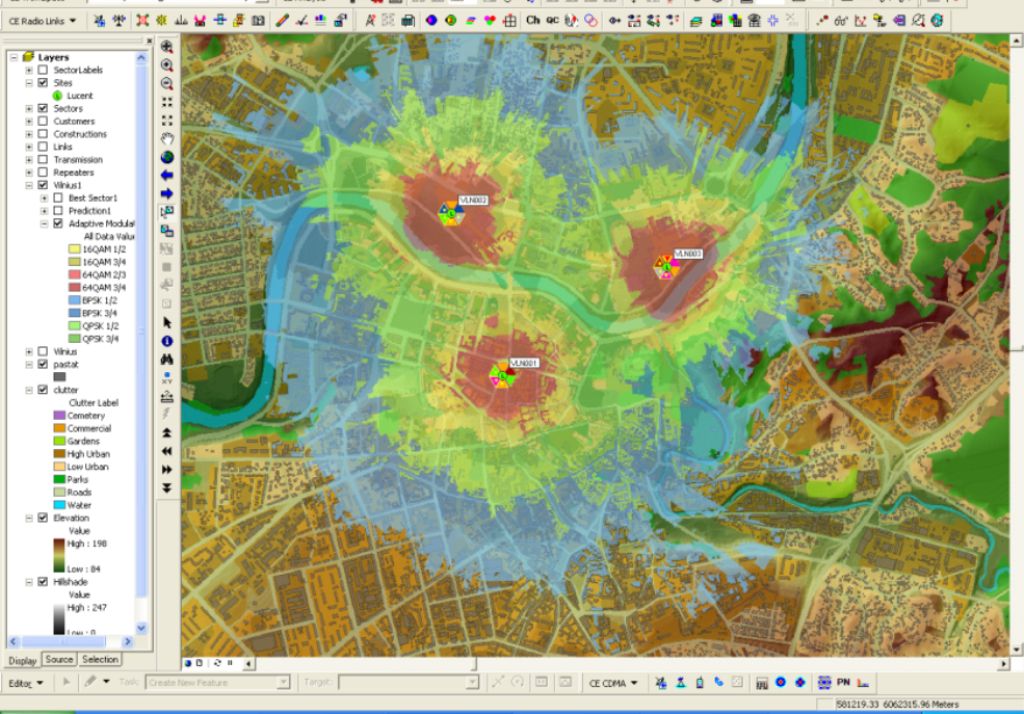This screenshot has width=1024, height=714.
Task: Click the PN icon in bottom toolbar
Action: click(x=843, y=682)
